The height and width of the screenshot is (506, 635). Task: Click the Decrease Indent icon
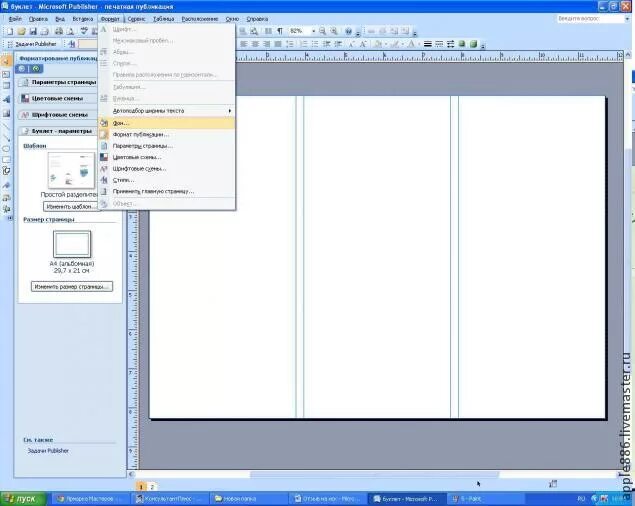click(x=326, y=44)
